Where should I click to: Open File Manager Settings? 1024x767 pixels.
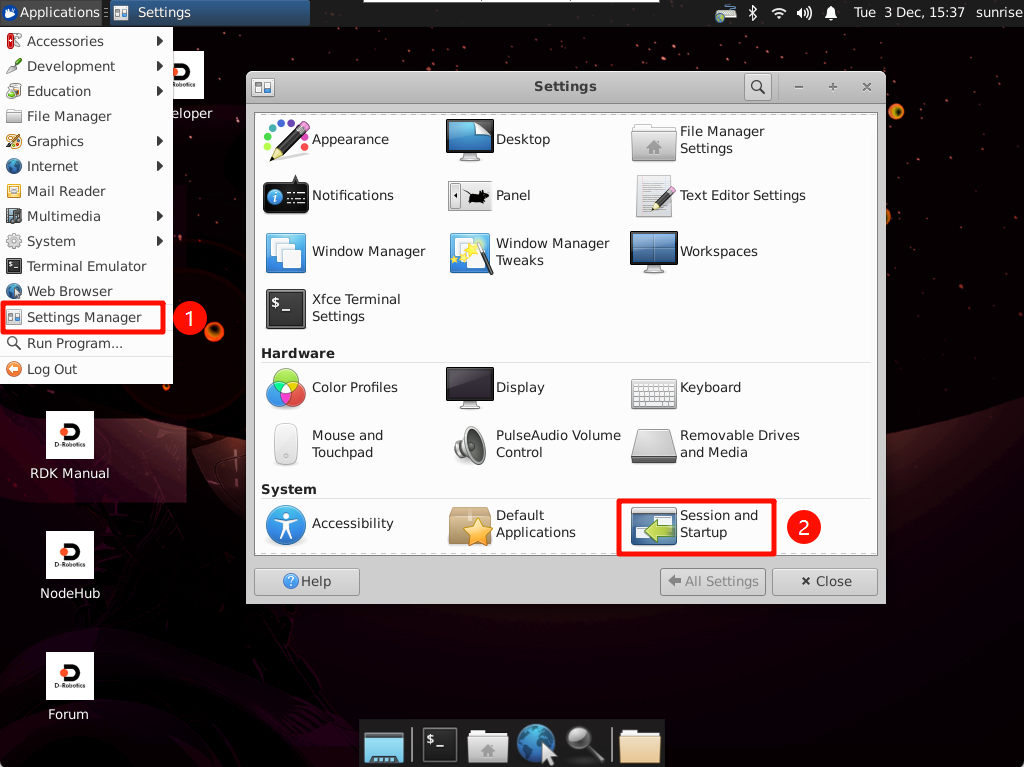(x=698, y=140)
